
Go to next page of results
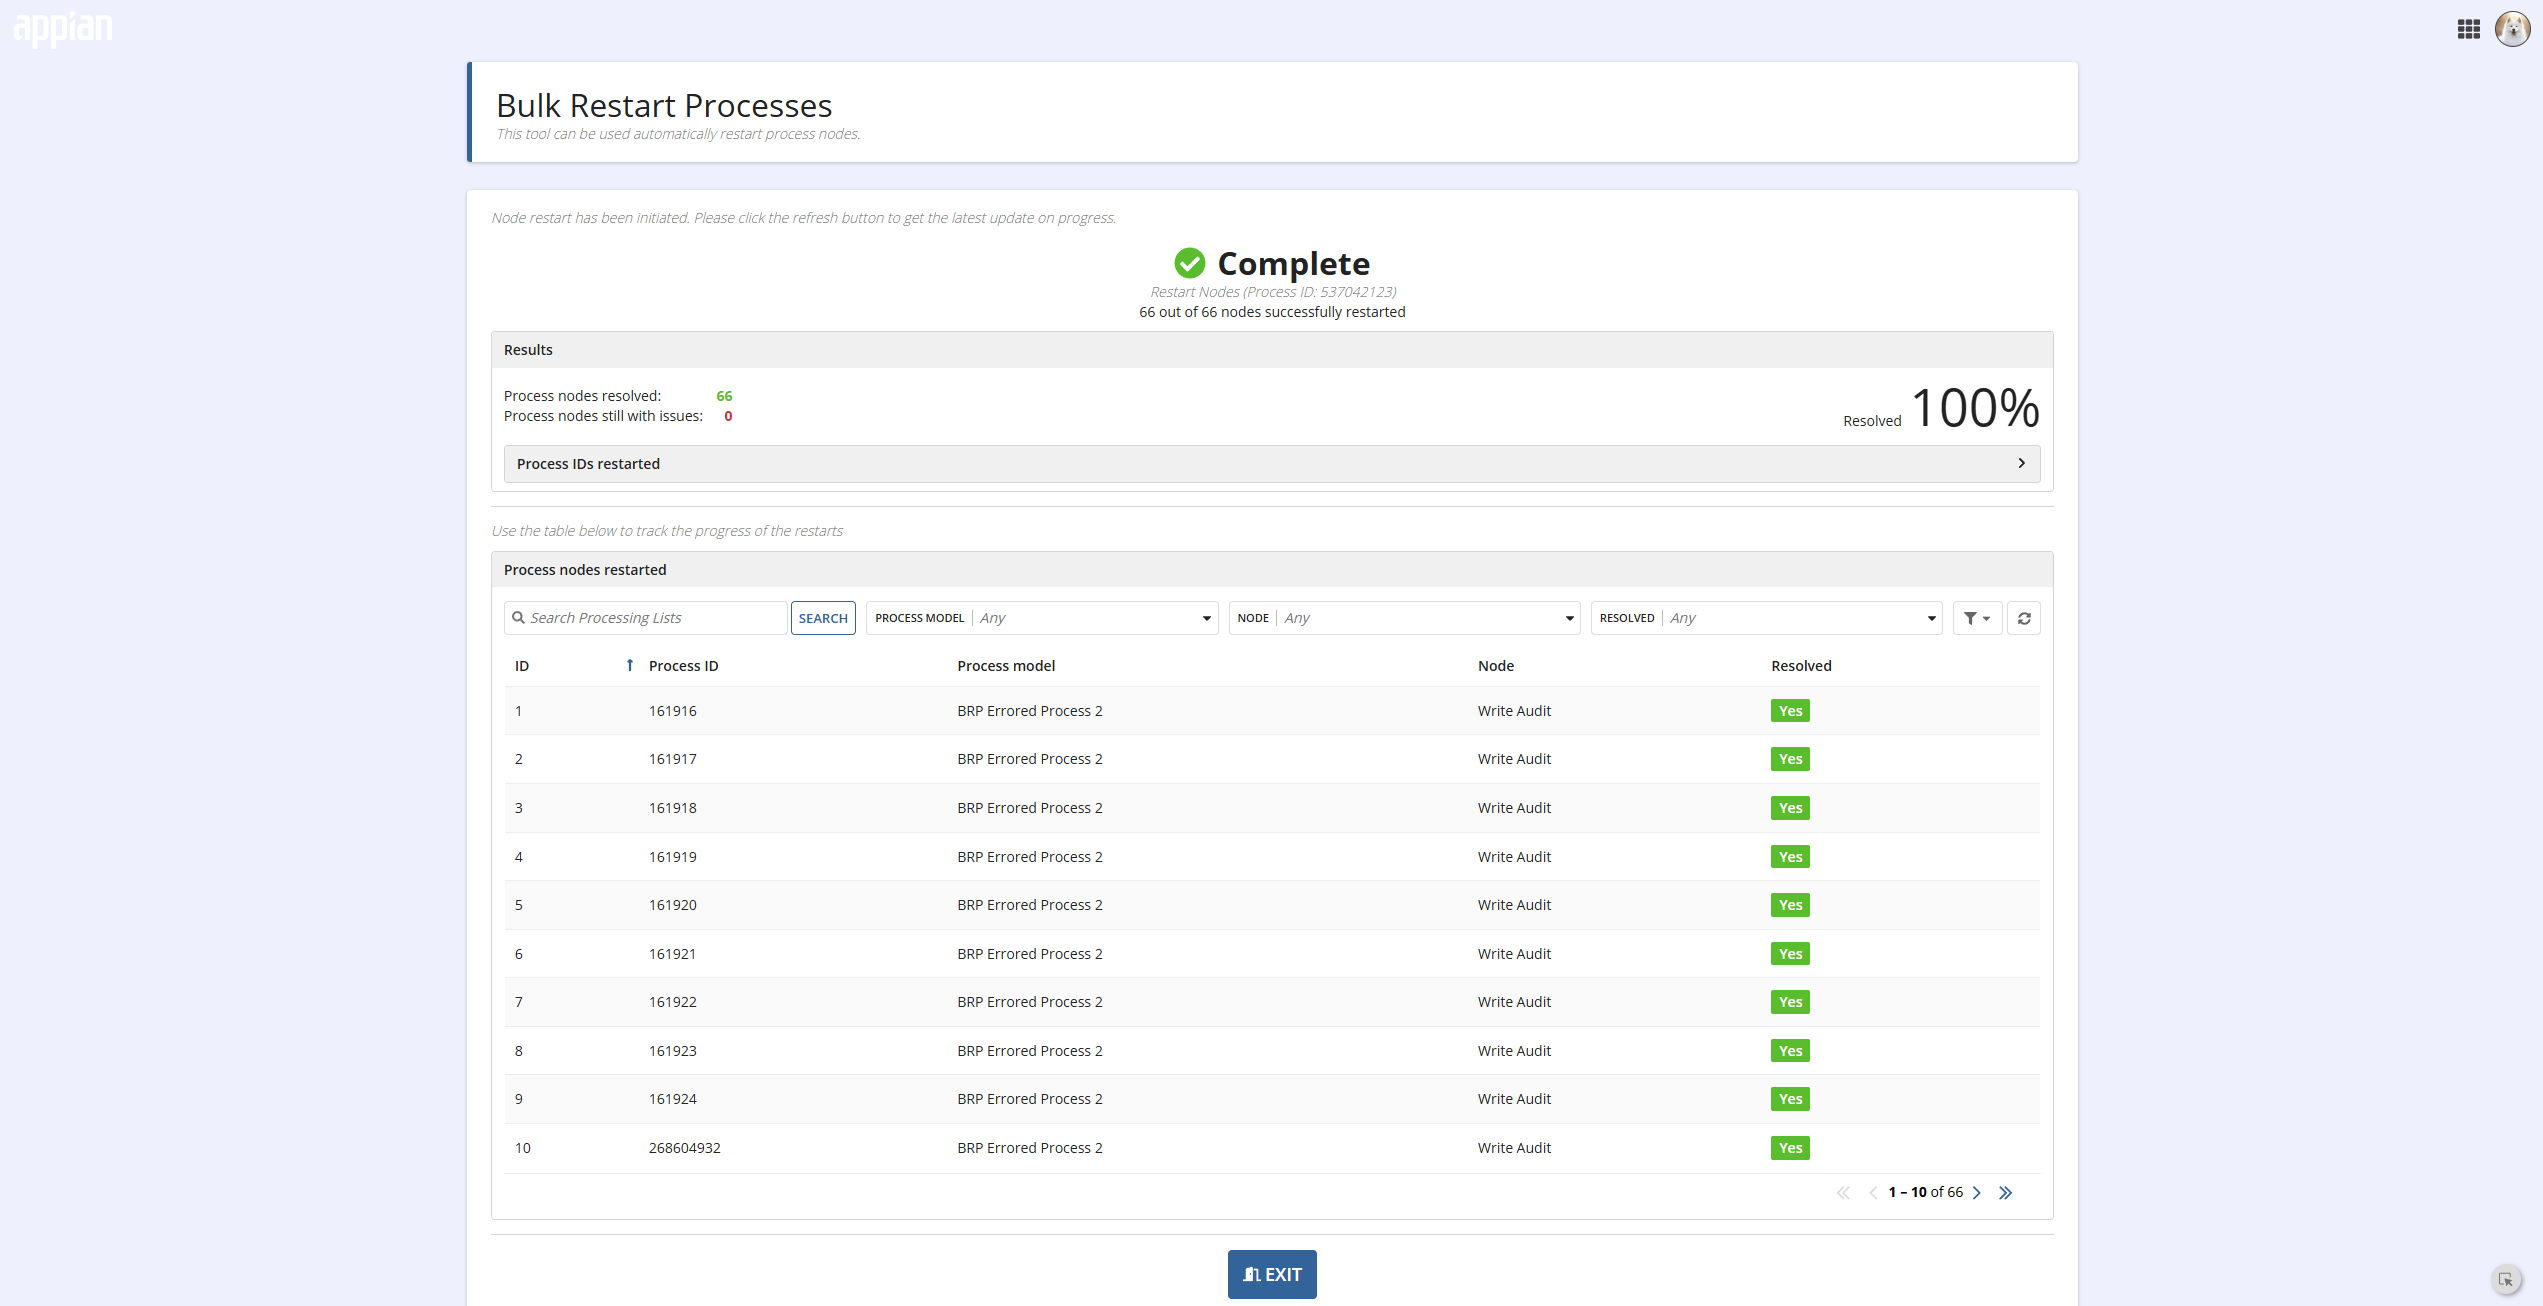pyautogui.click(x=1977, y=1192)
